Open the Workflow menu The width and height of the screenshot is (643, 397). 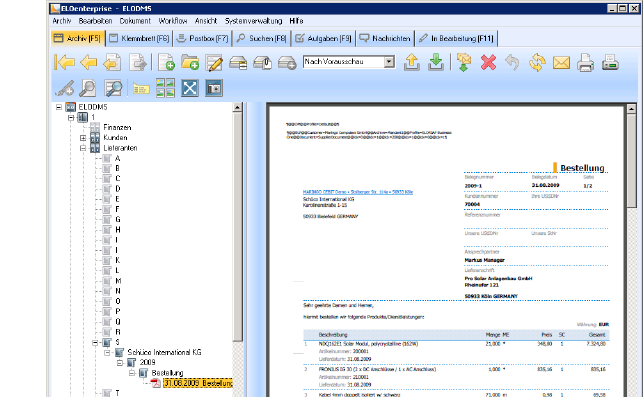[x=173, y=21]
